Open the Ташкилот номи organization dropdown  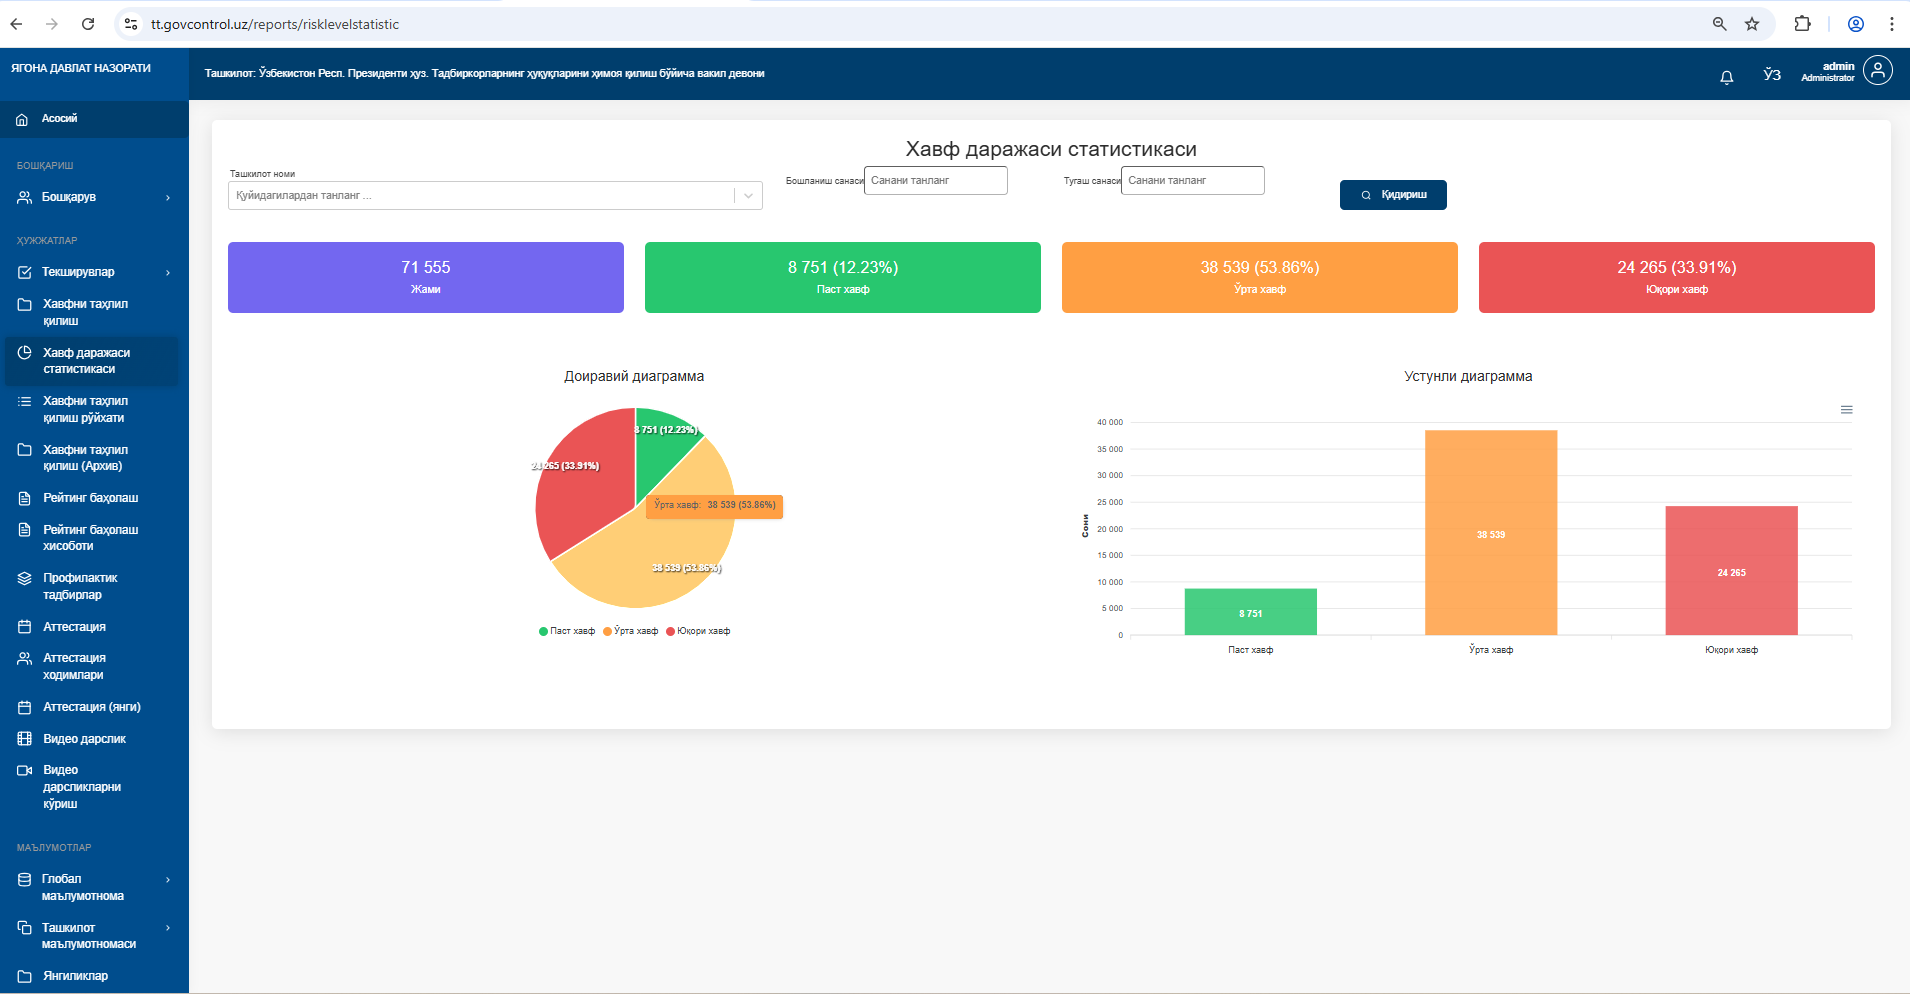coord(495,196)
